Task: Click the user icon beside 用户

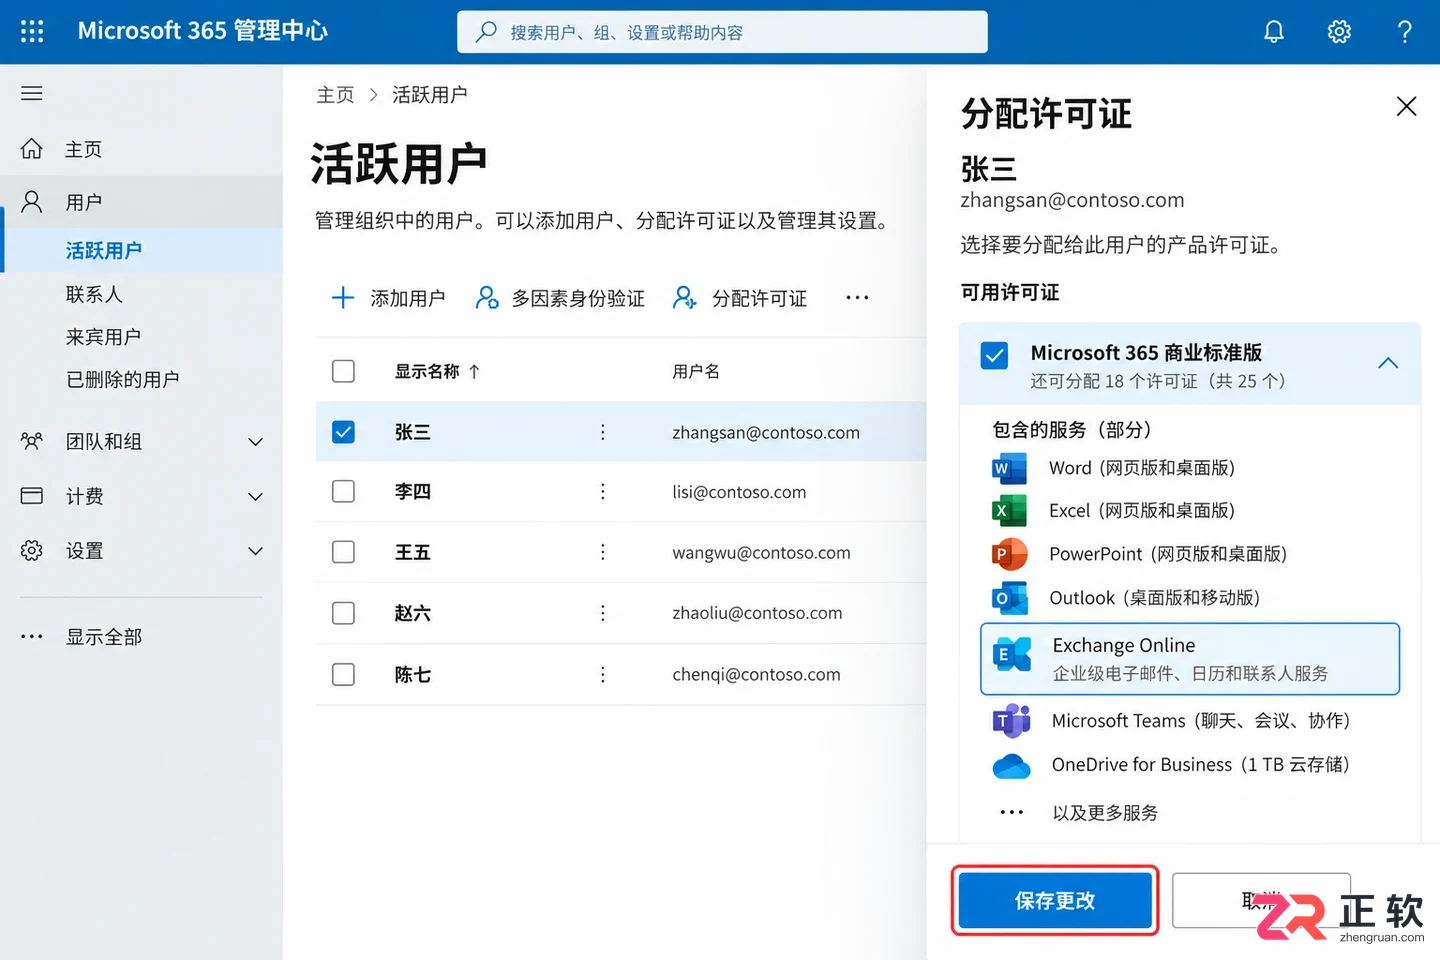Action: tap(32, 202)
